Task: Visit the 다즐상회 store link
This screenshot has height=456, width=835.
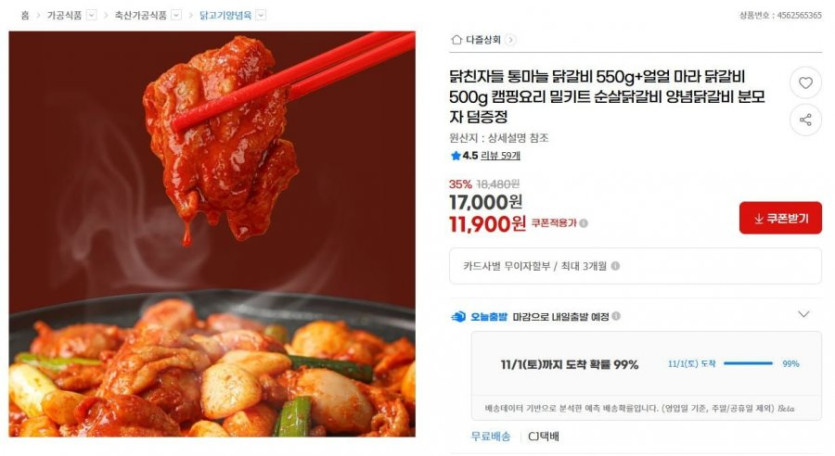Action: pos(483,39)
